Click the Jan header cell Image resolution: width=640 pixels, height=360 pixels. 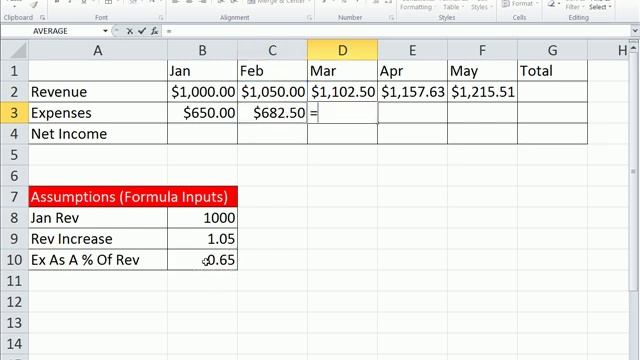click(x=202, y=71)
